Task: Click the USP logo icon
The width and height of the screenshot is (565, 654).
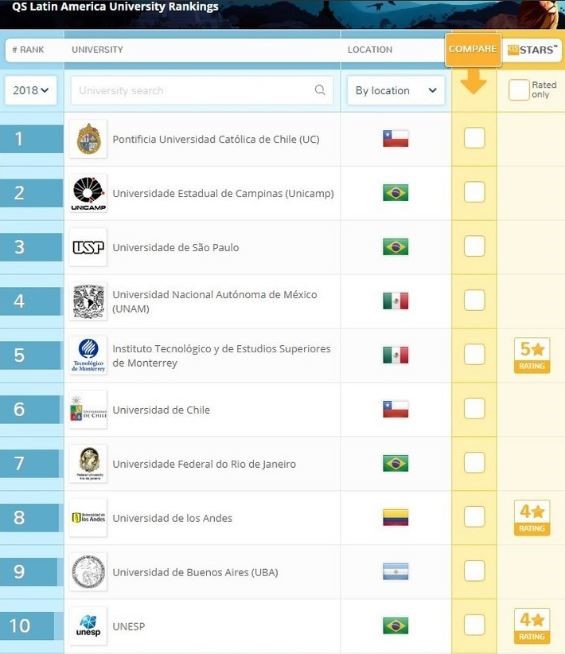Action: (x=88, y=247)
